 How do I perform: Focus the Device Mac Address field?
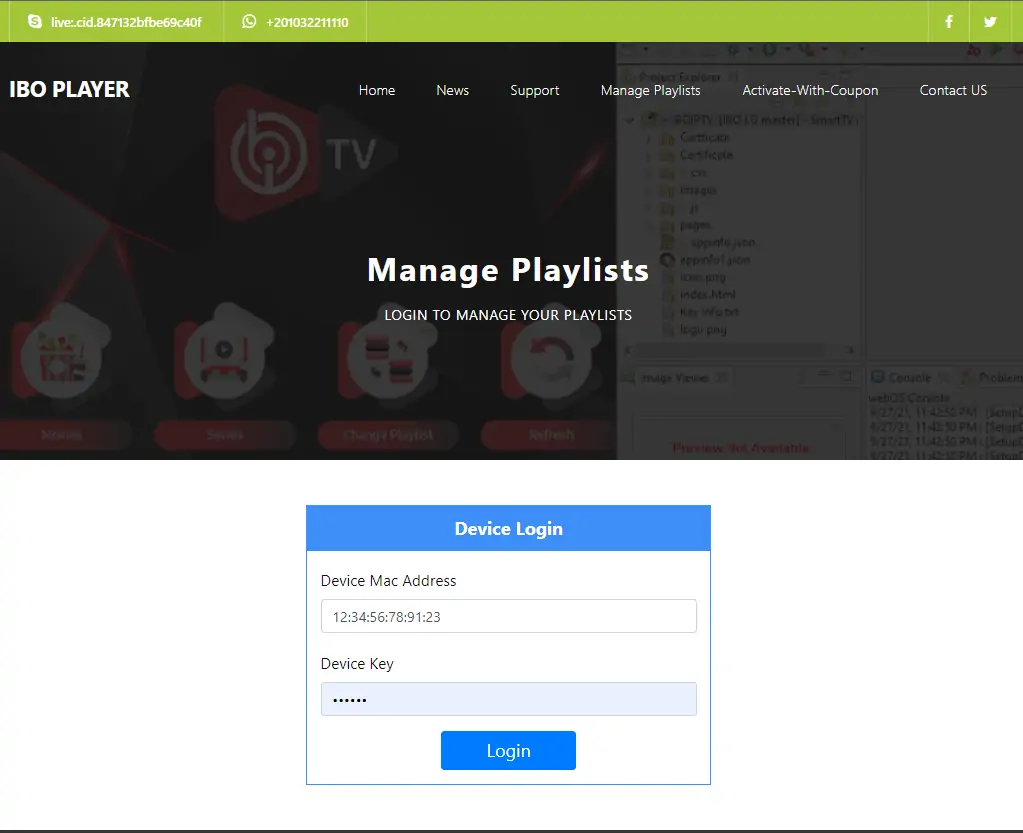[508, 617]
